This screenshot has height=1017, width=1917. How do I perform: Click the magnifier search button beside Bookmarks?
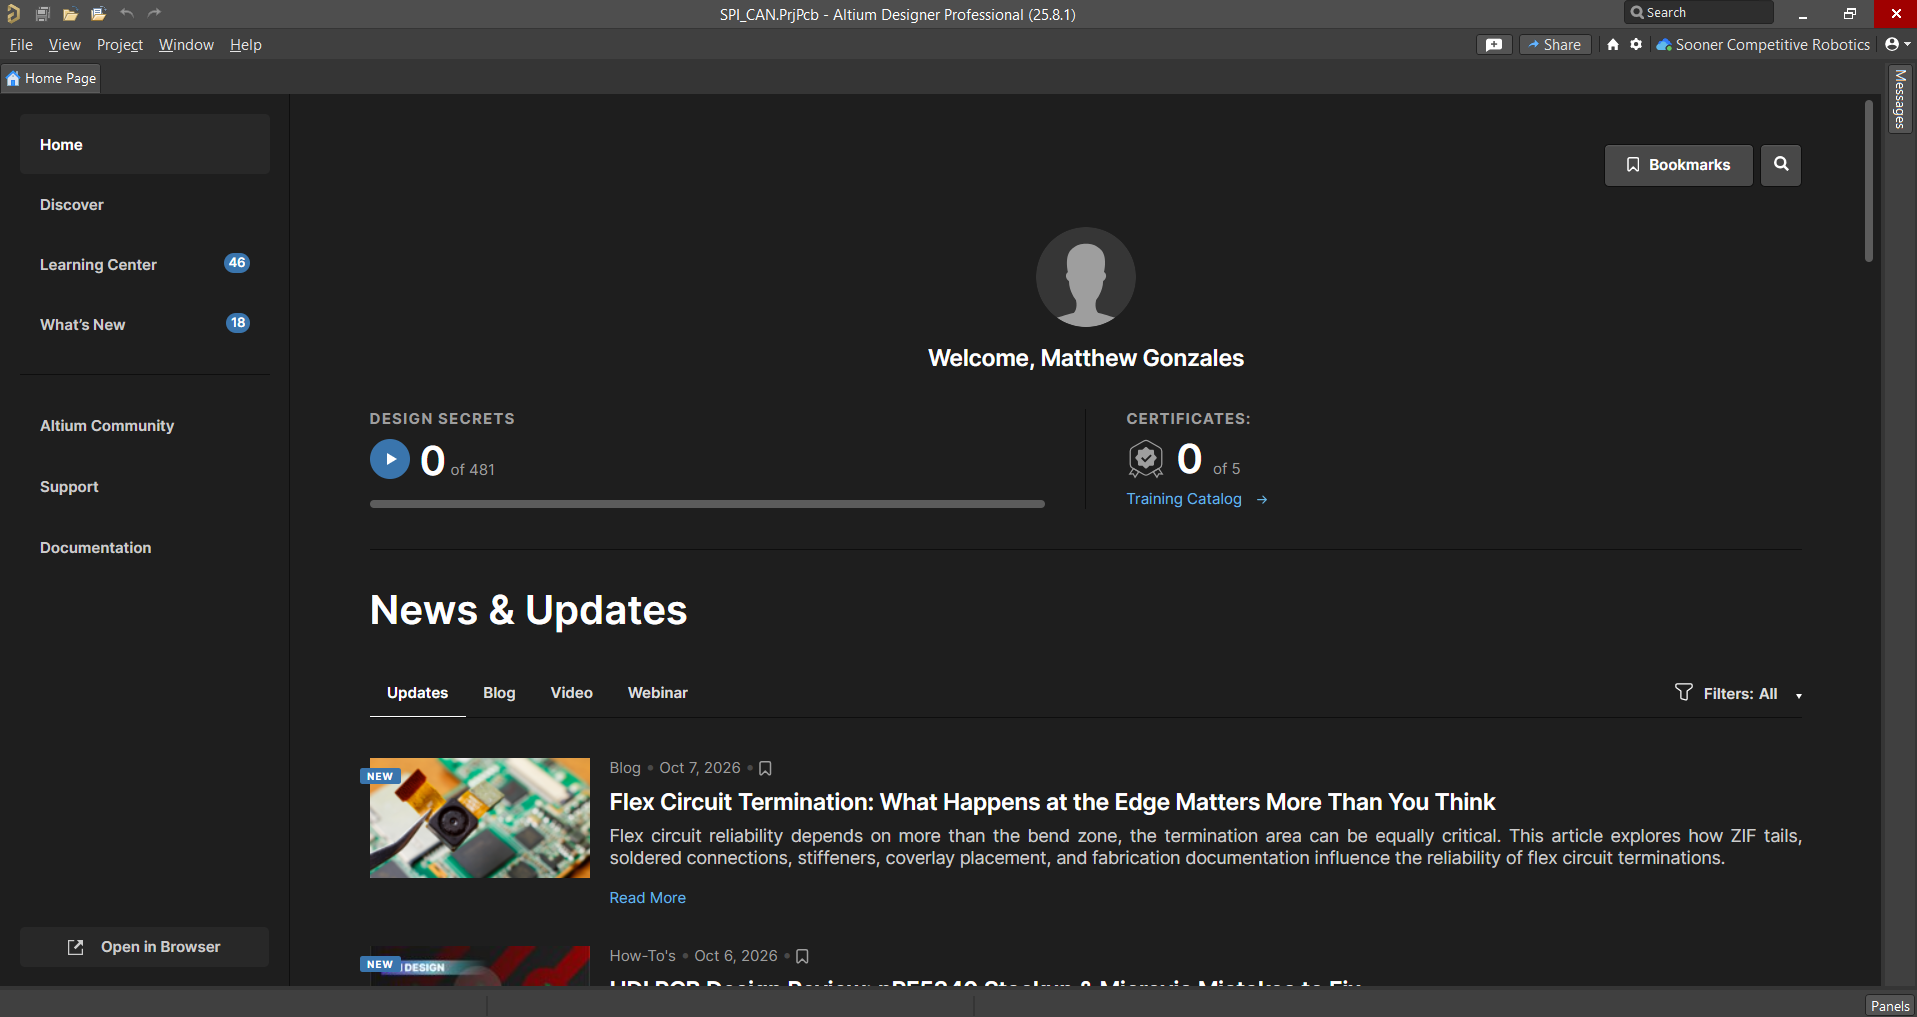coord(1781,165)
